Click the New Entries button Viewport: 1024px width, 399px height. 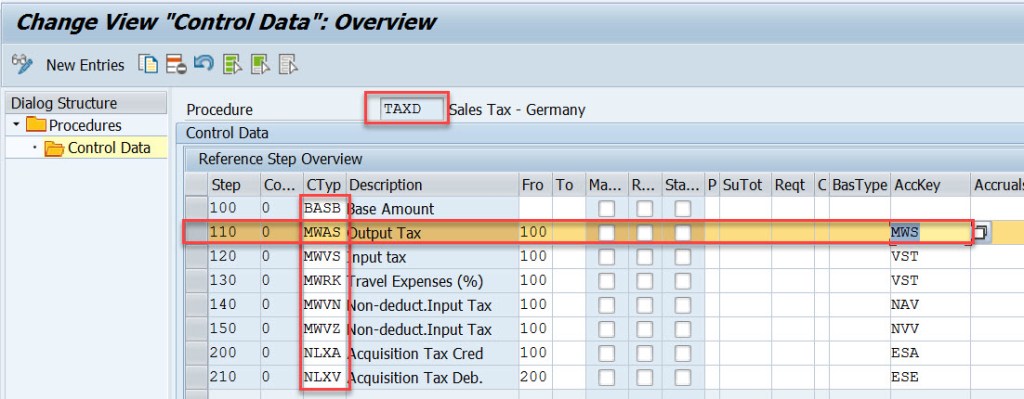coord(85,65)
